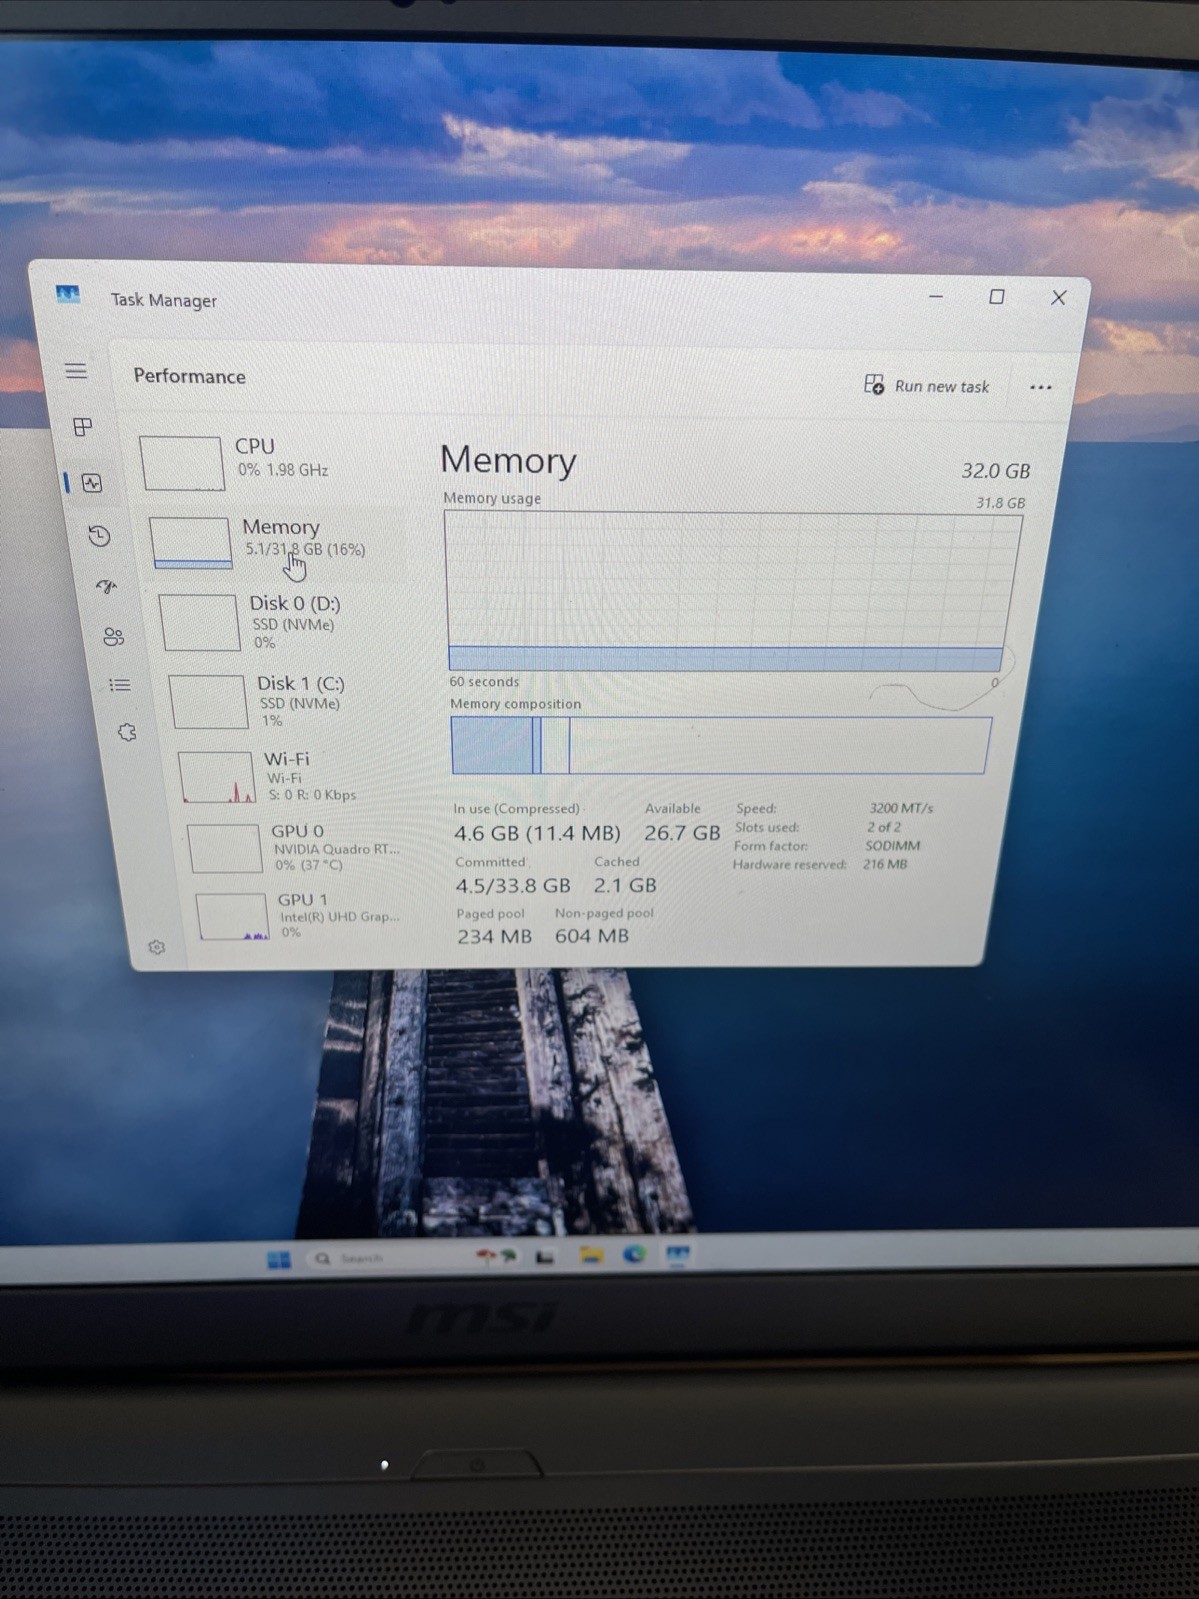Open Microsoft Edge from the taskbar
Image resolution: width=1199 pixels, height=1599 pixels.
634,1254
